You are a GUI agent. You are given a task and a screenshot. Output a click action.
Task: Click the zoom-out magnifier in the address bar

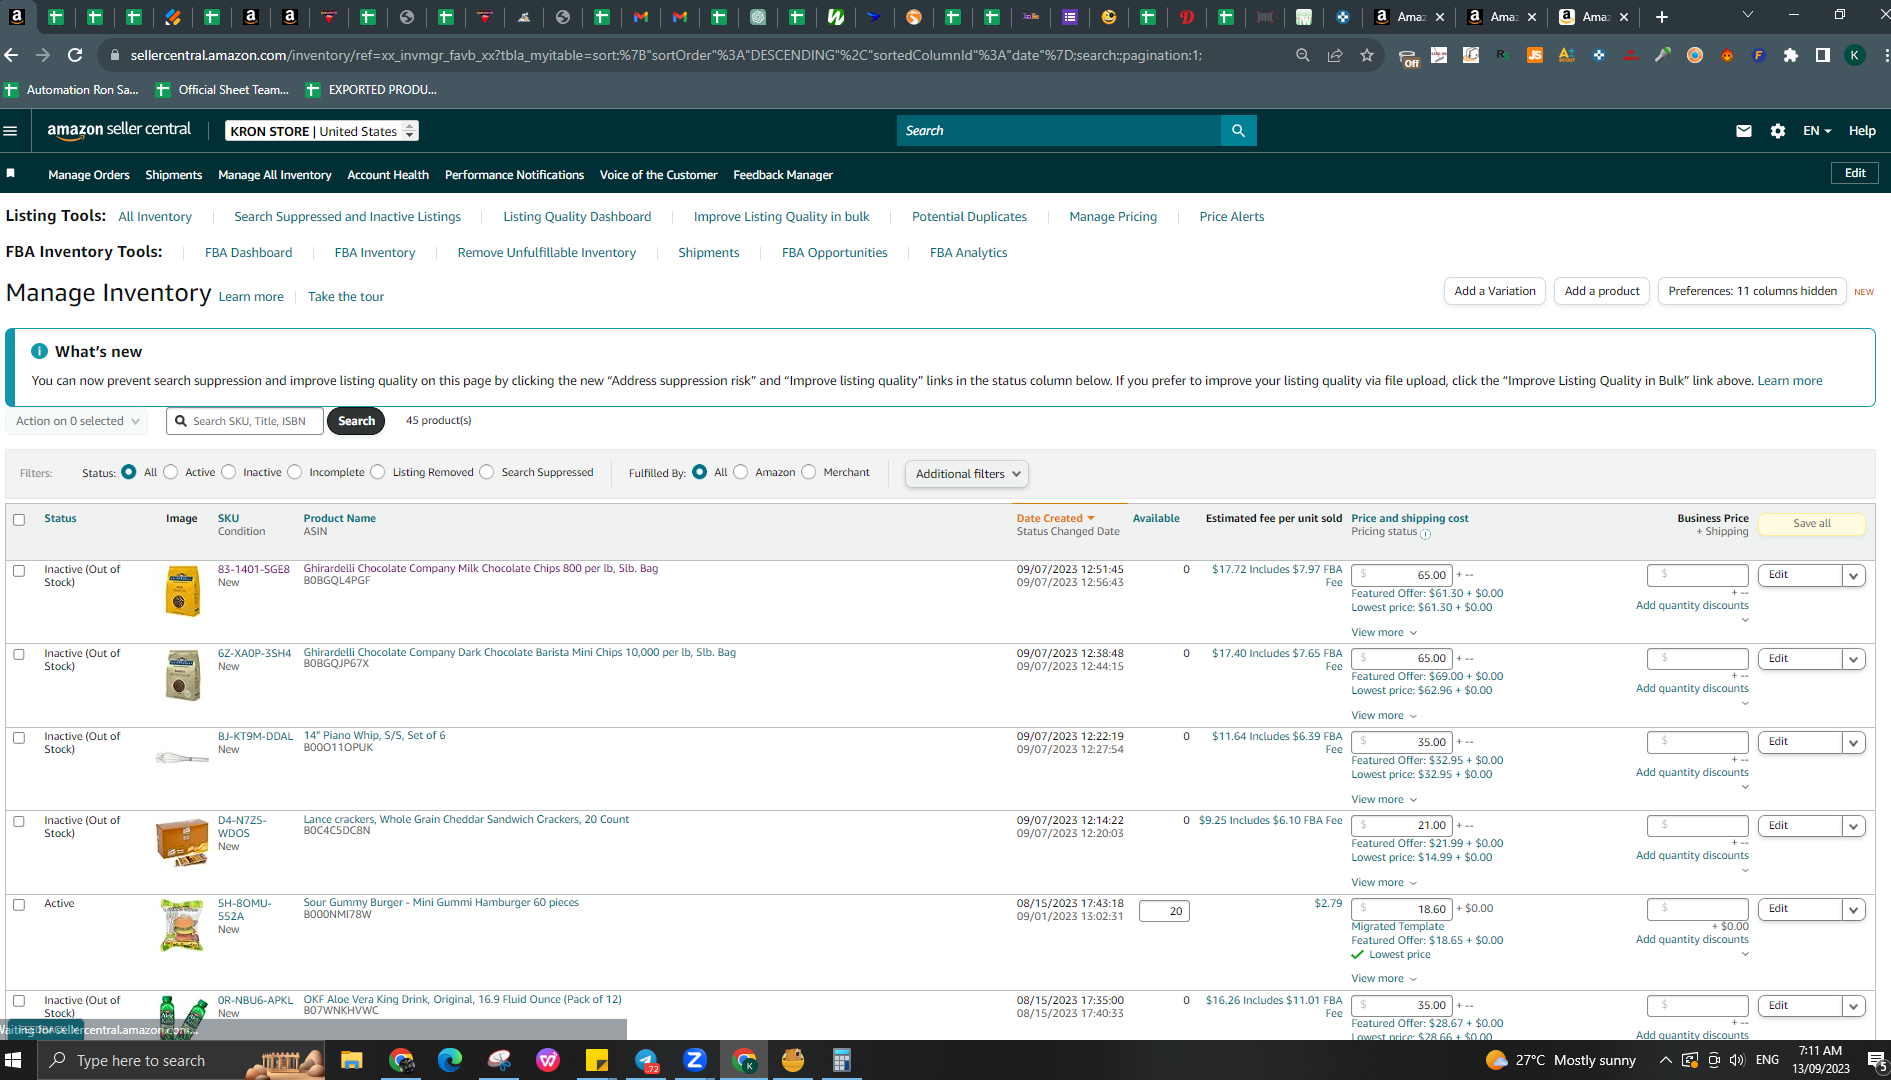[x=1303, y=55]
